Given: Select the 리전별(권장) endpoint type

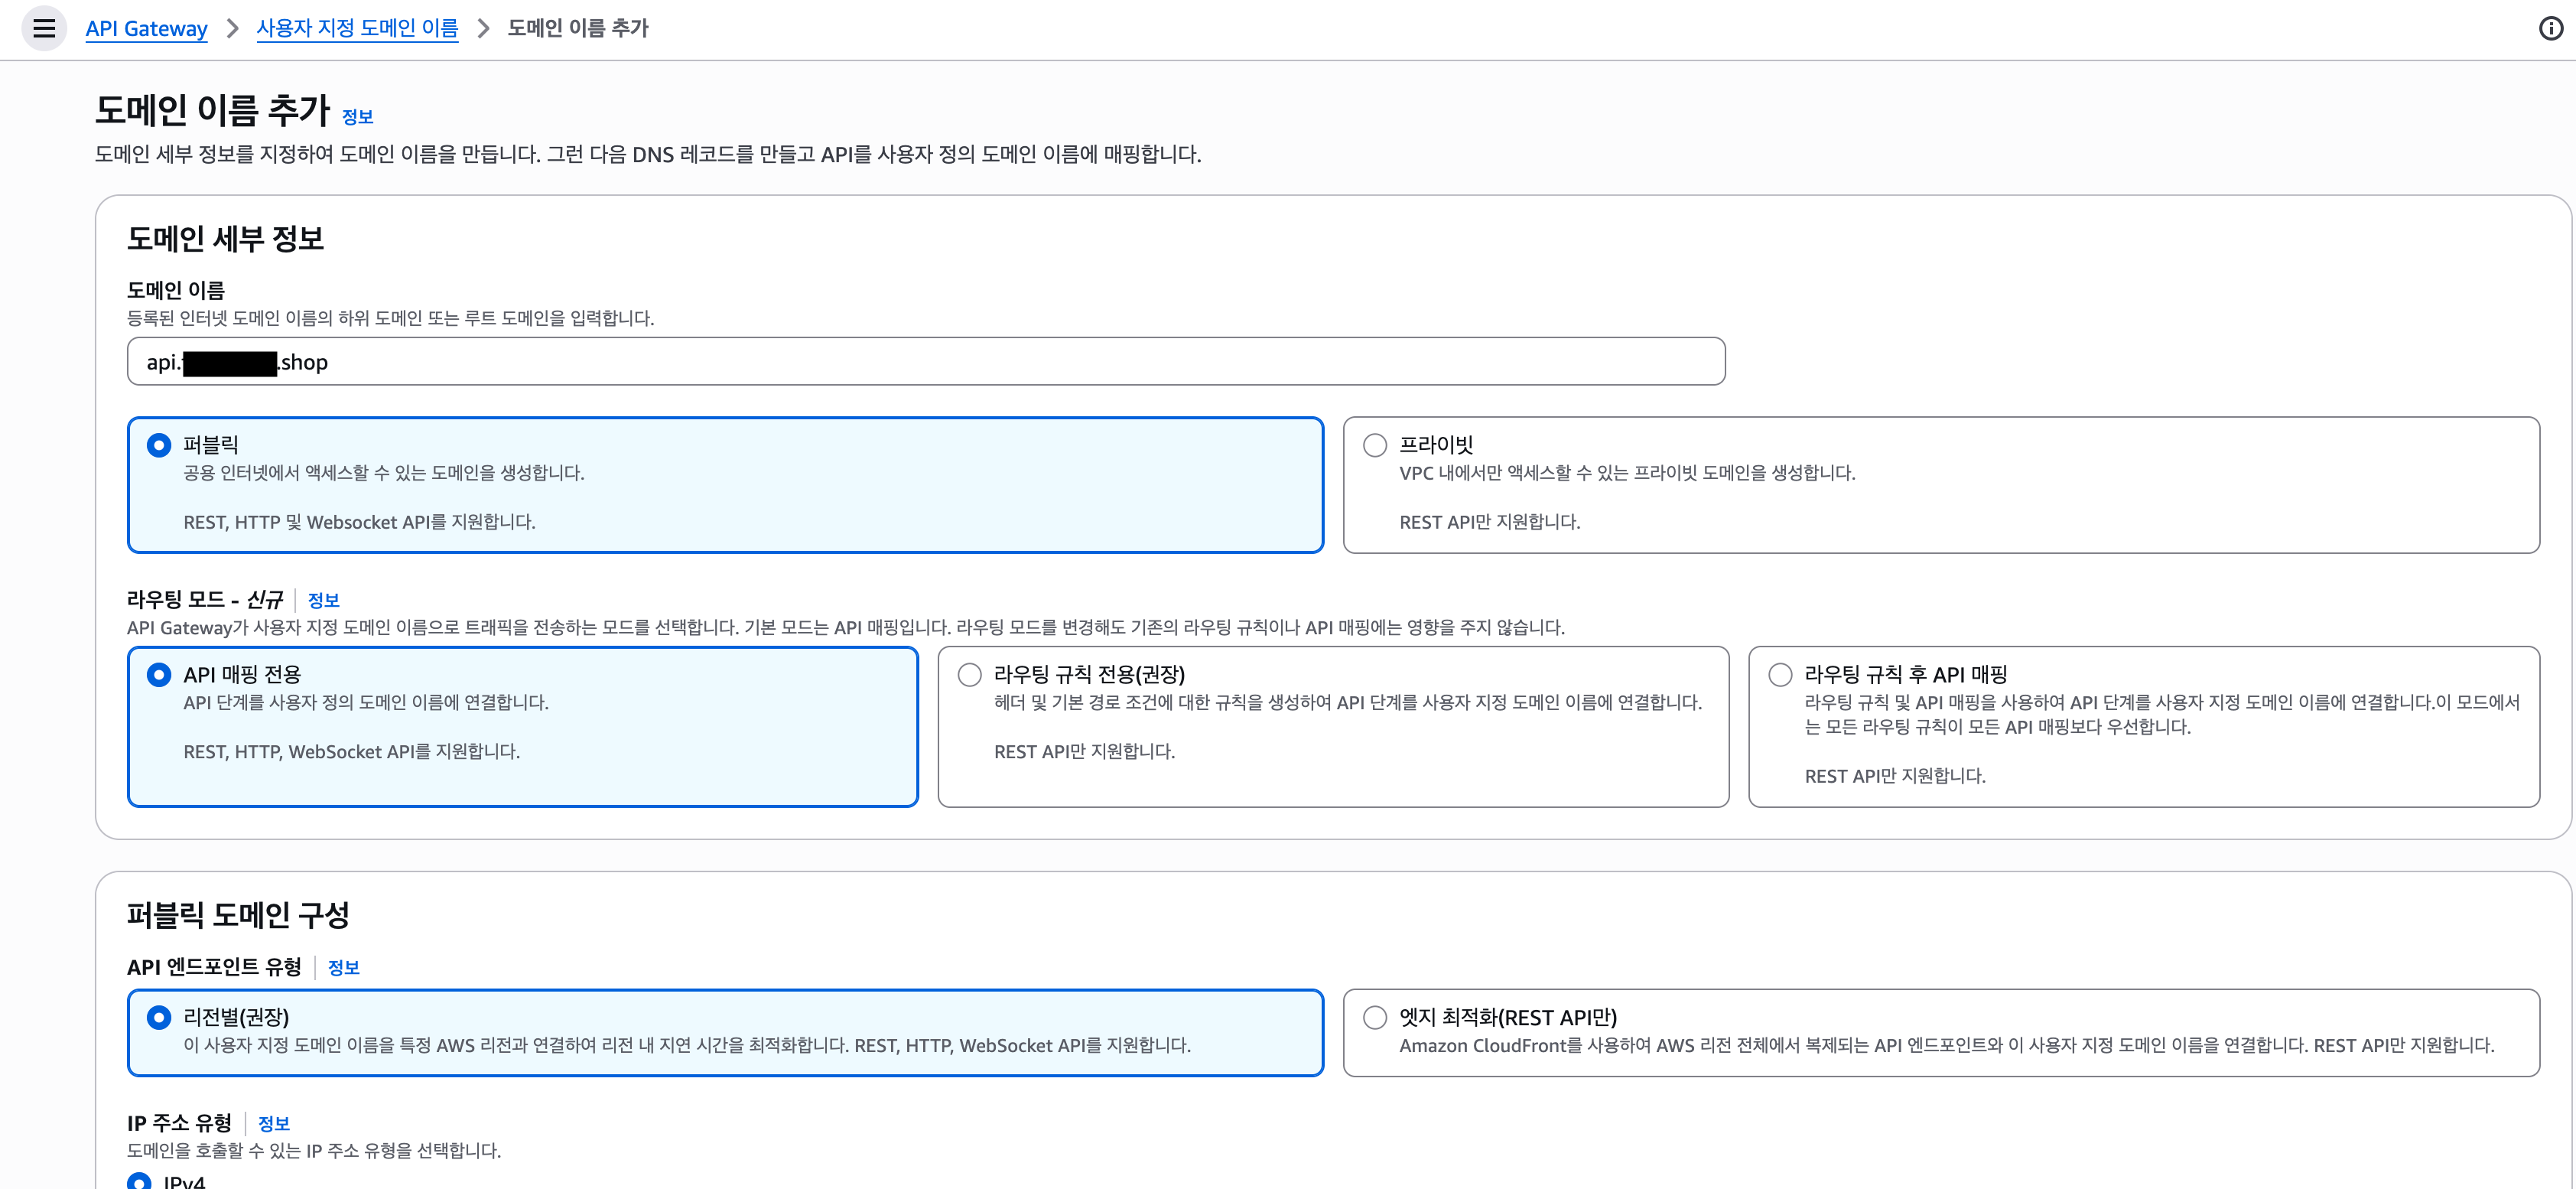Looking at the screenshot, I should [x=159, y=1017].
